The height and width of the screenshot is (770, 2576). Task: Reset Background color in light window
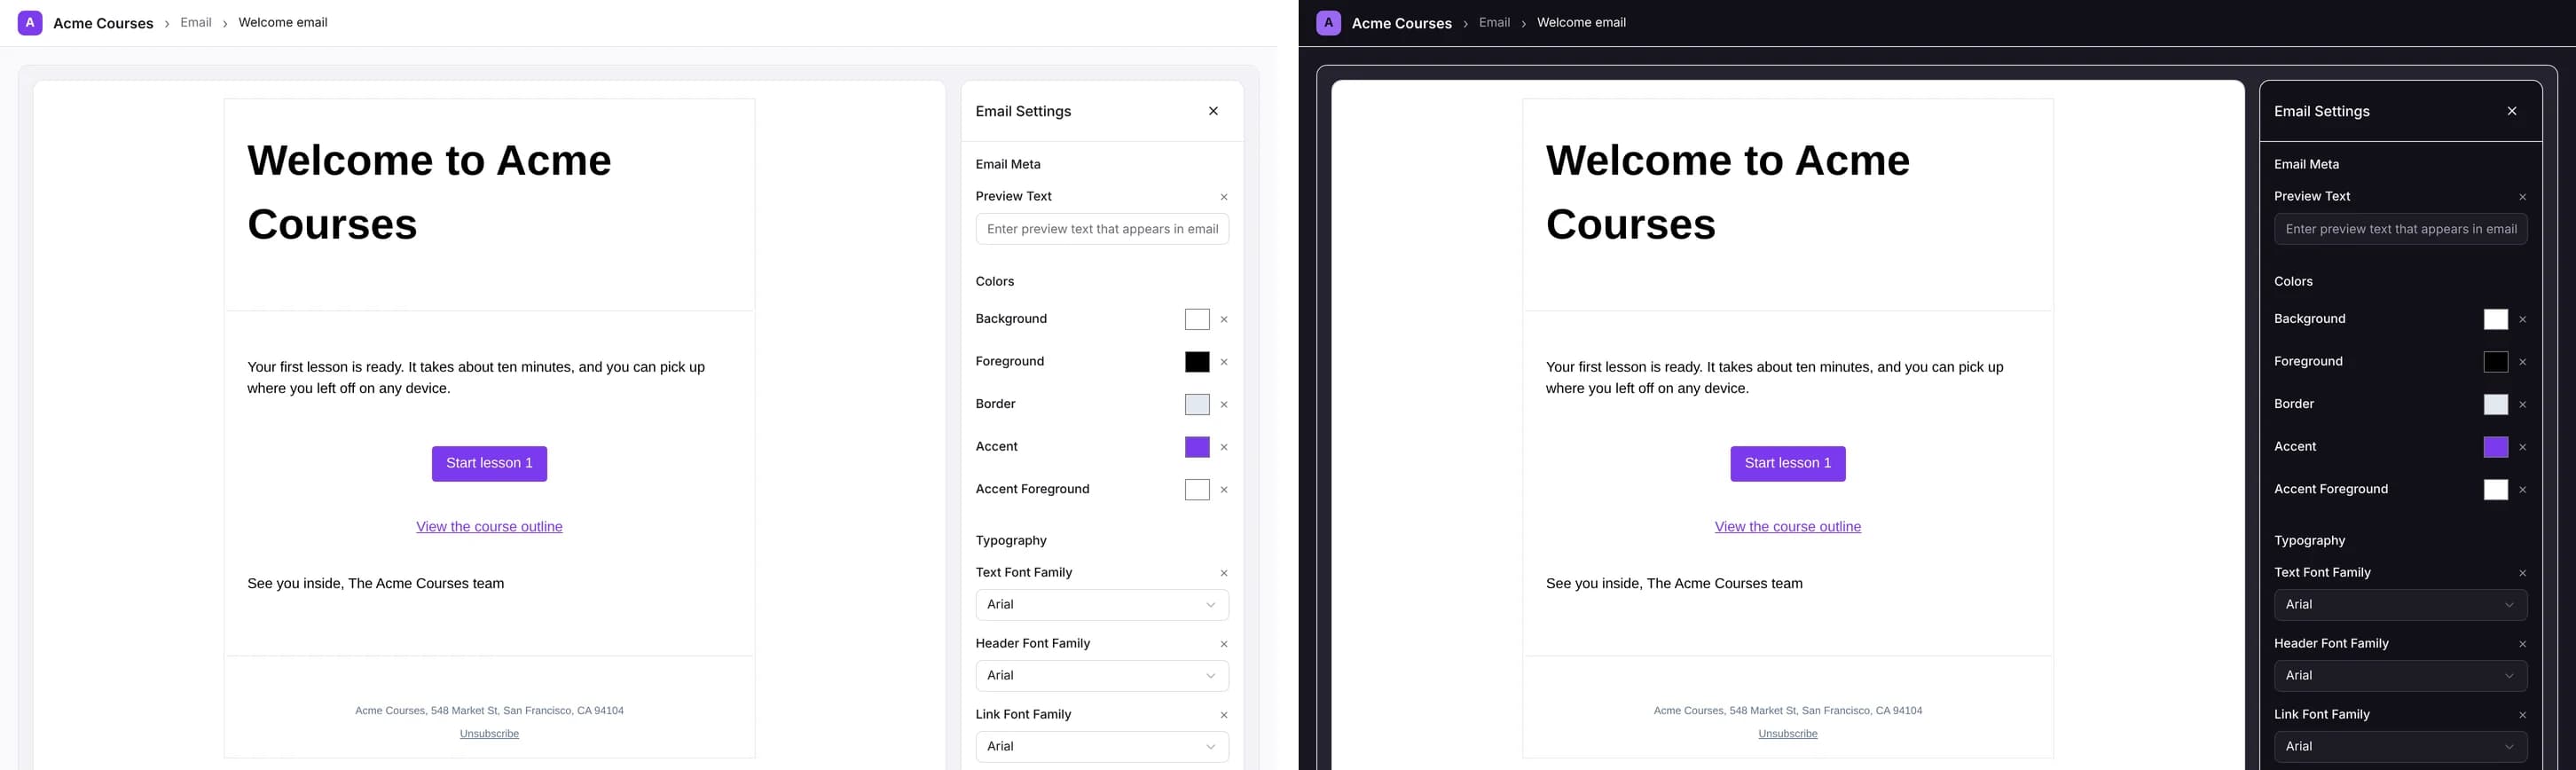point(1224,320)
